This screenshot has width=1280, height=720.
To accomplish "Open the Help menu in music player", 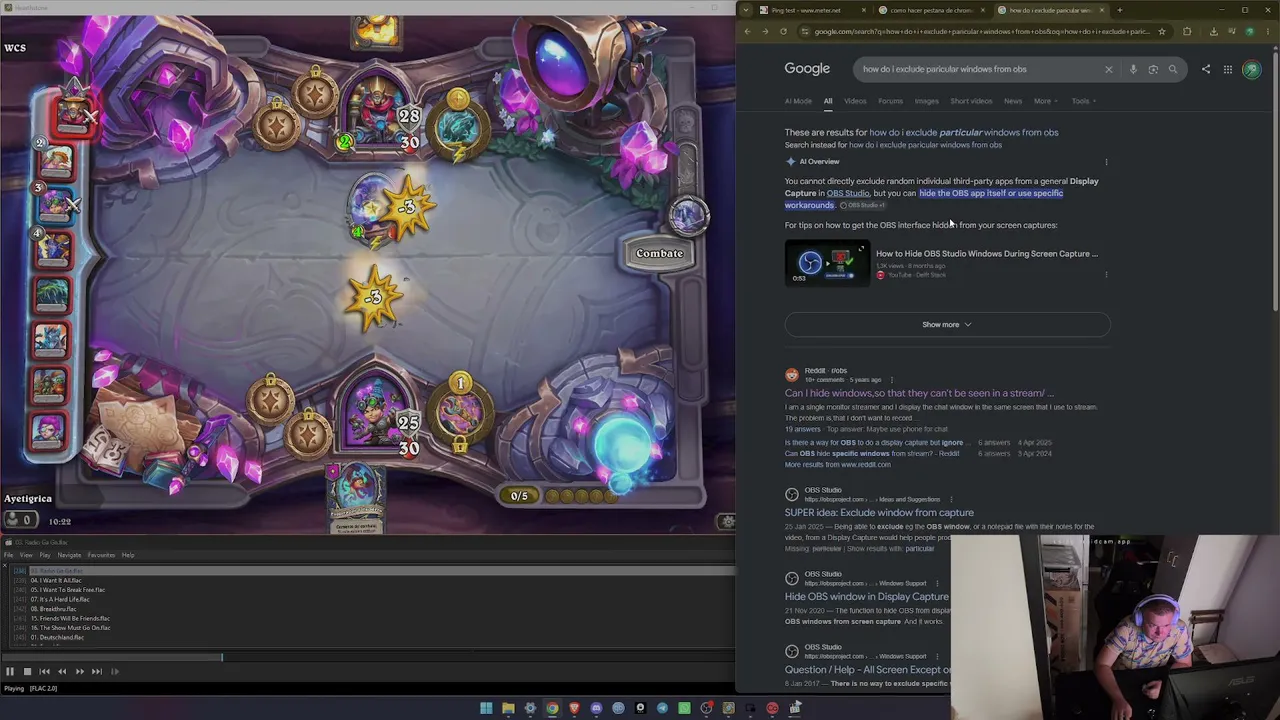I will [128, 555].
